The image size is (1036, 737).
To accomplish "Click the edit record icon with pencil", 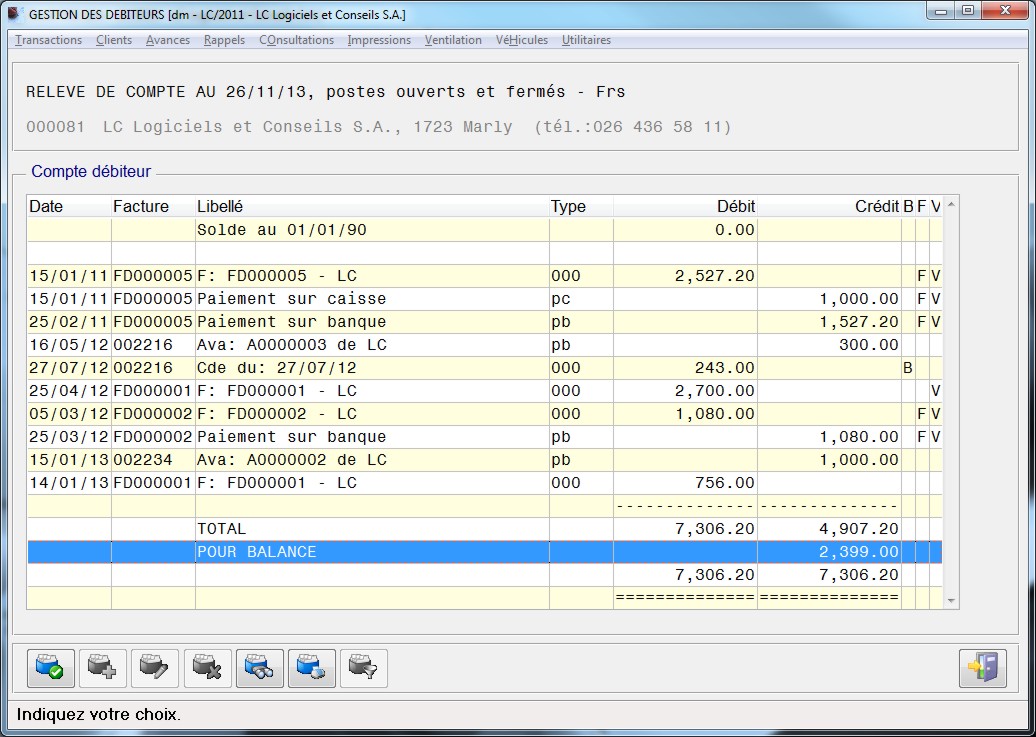I will 155,668.
